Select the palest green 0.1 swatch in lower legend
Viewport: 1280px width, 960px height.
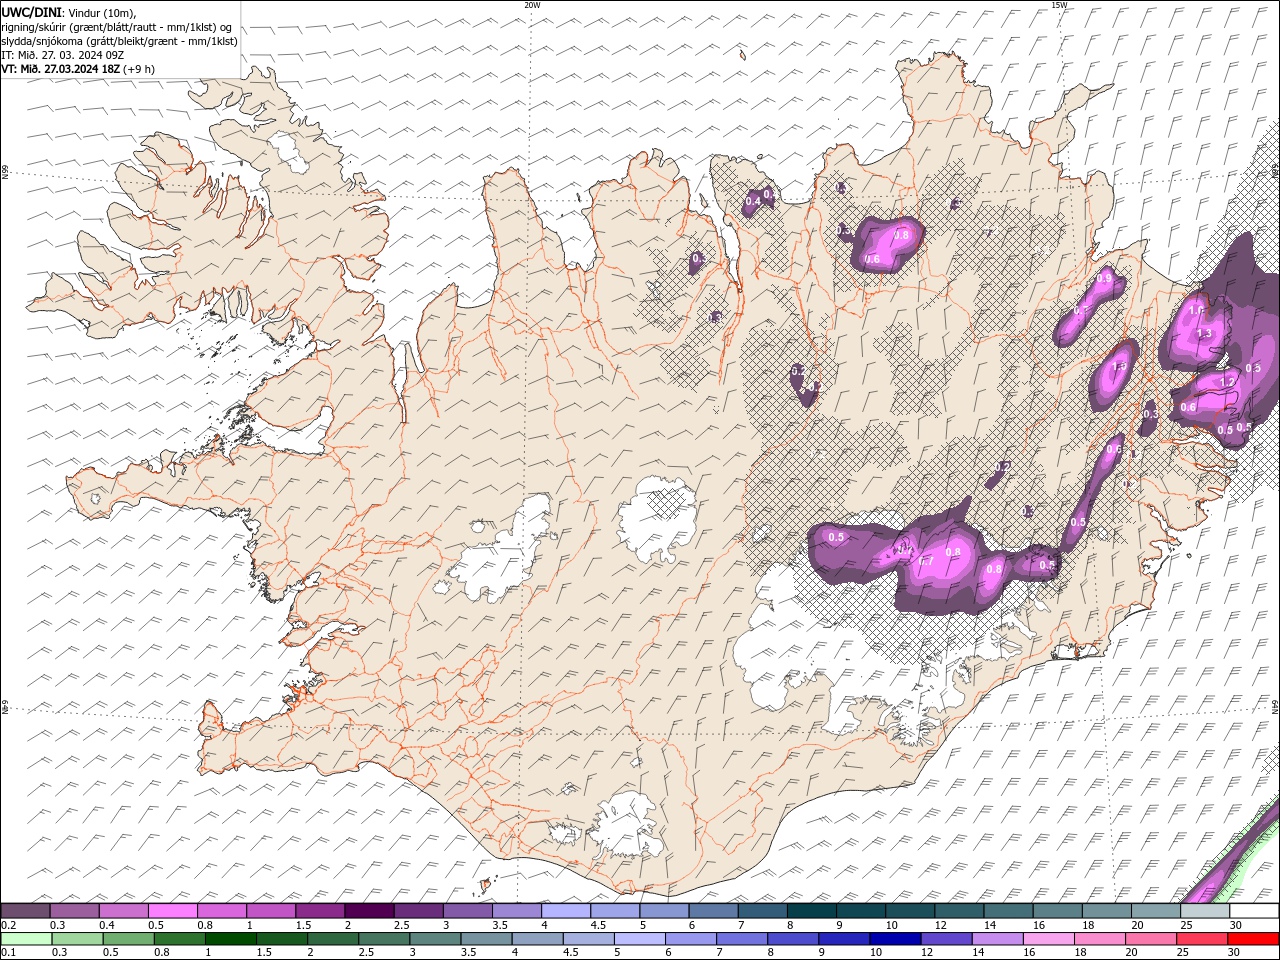(x=25, y=939)
